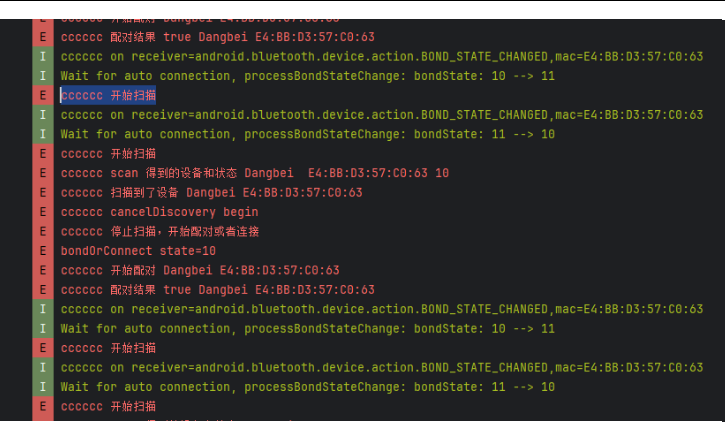Click 'Dangbei' in the 'scan 得到的设备和状态' line
This screenshot has height=428, width=725.
click(x=269, y=173)
